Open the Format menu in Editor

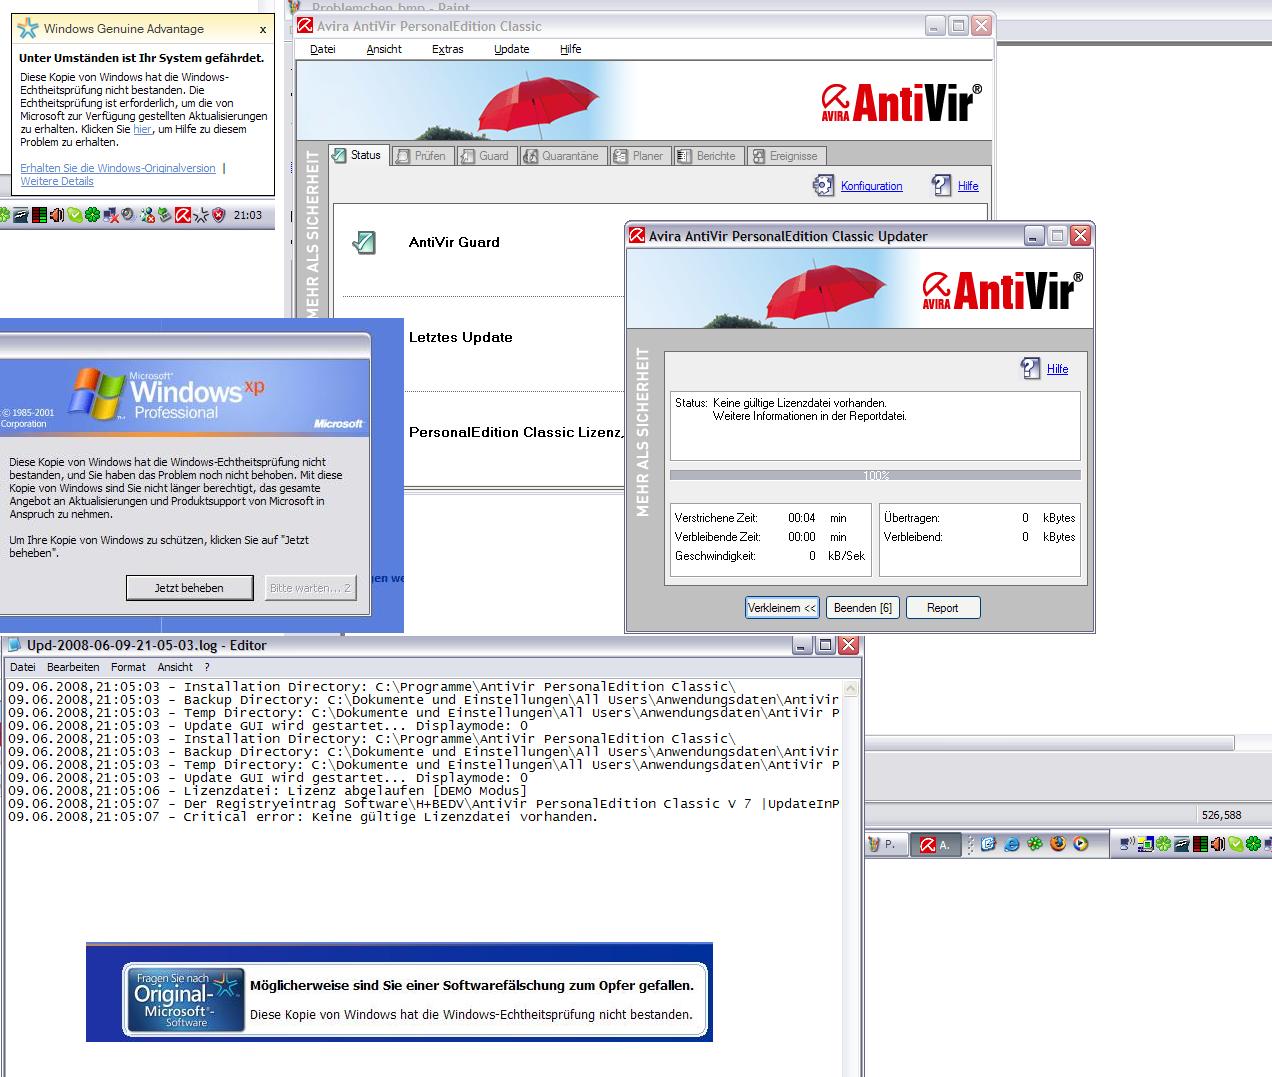pos(128,667)
